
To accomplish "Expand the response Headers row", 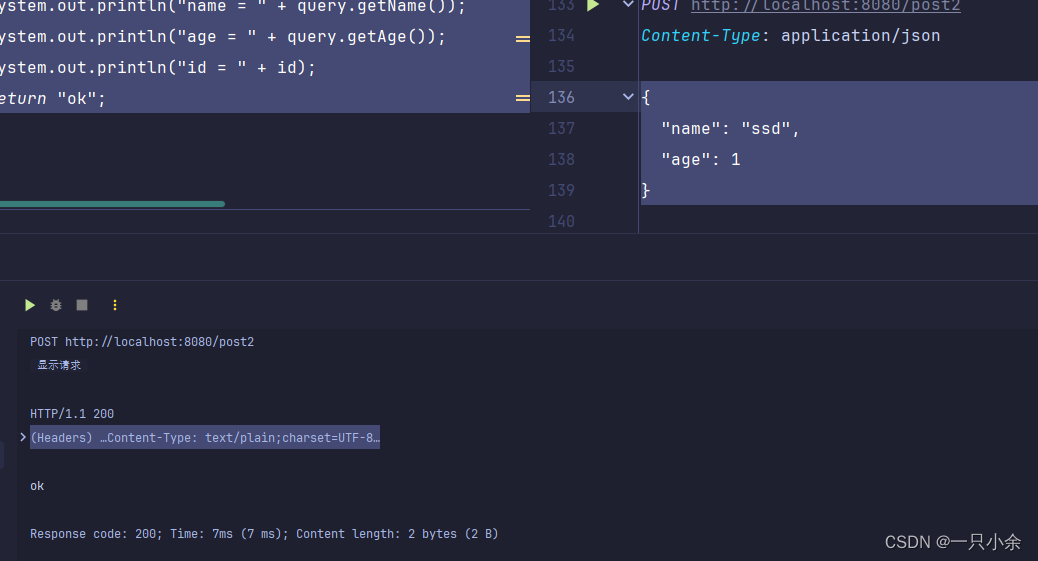I will click(23, 438).
